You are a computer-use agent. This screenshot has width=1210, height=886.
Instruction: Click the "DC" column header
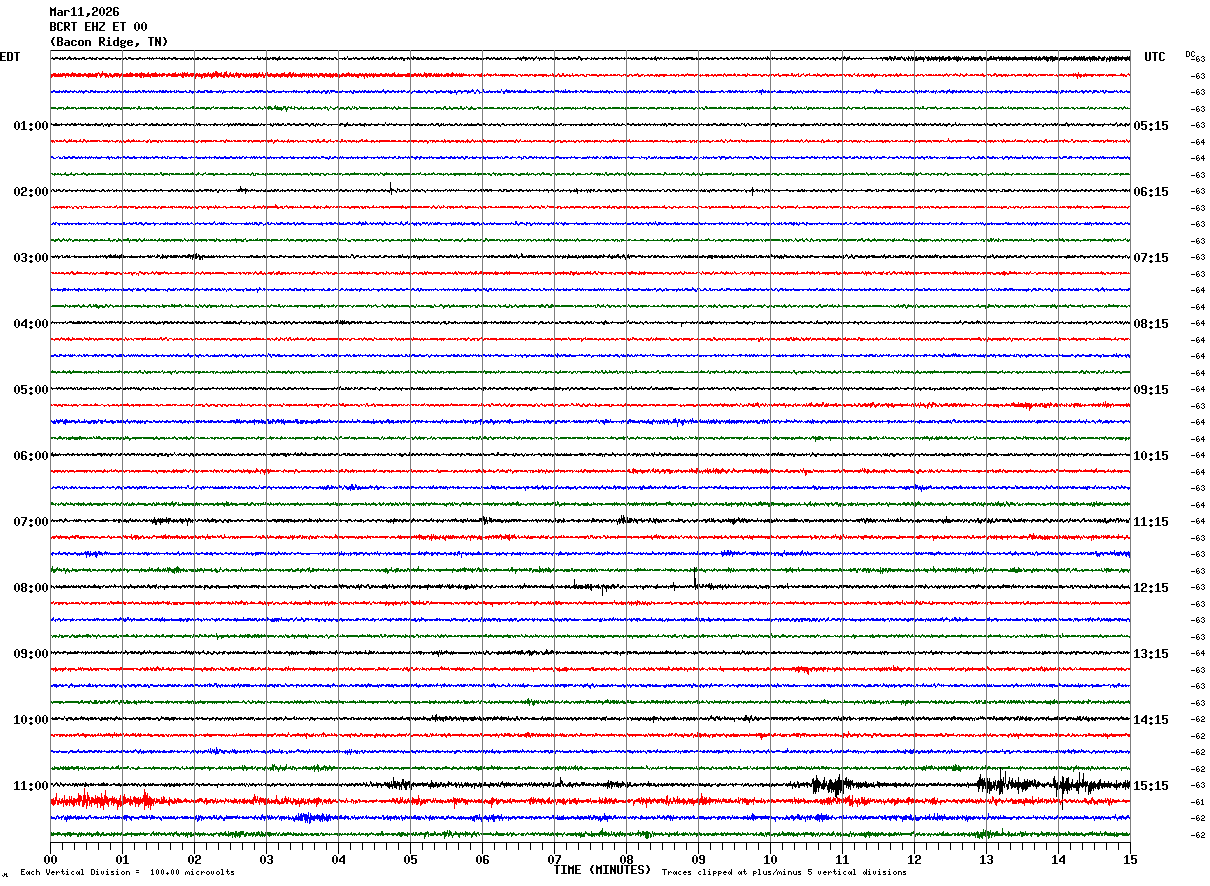(1191, 54)
